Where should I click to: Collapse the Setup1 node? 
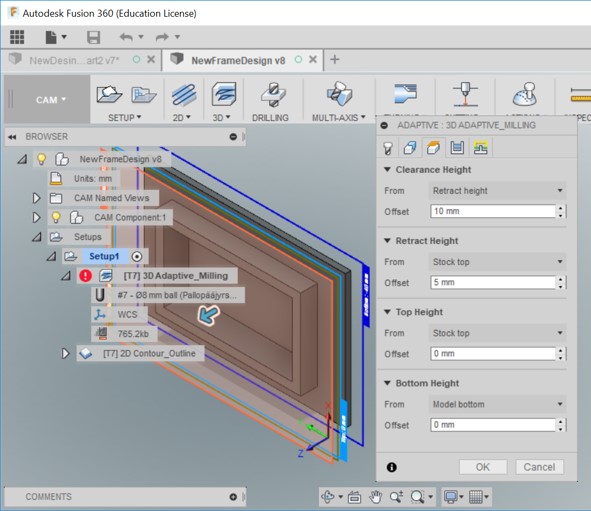[x=51, y=257]
